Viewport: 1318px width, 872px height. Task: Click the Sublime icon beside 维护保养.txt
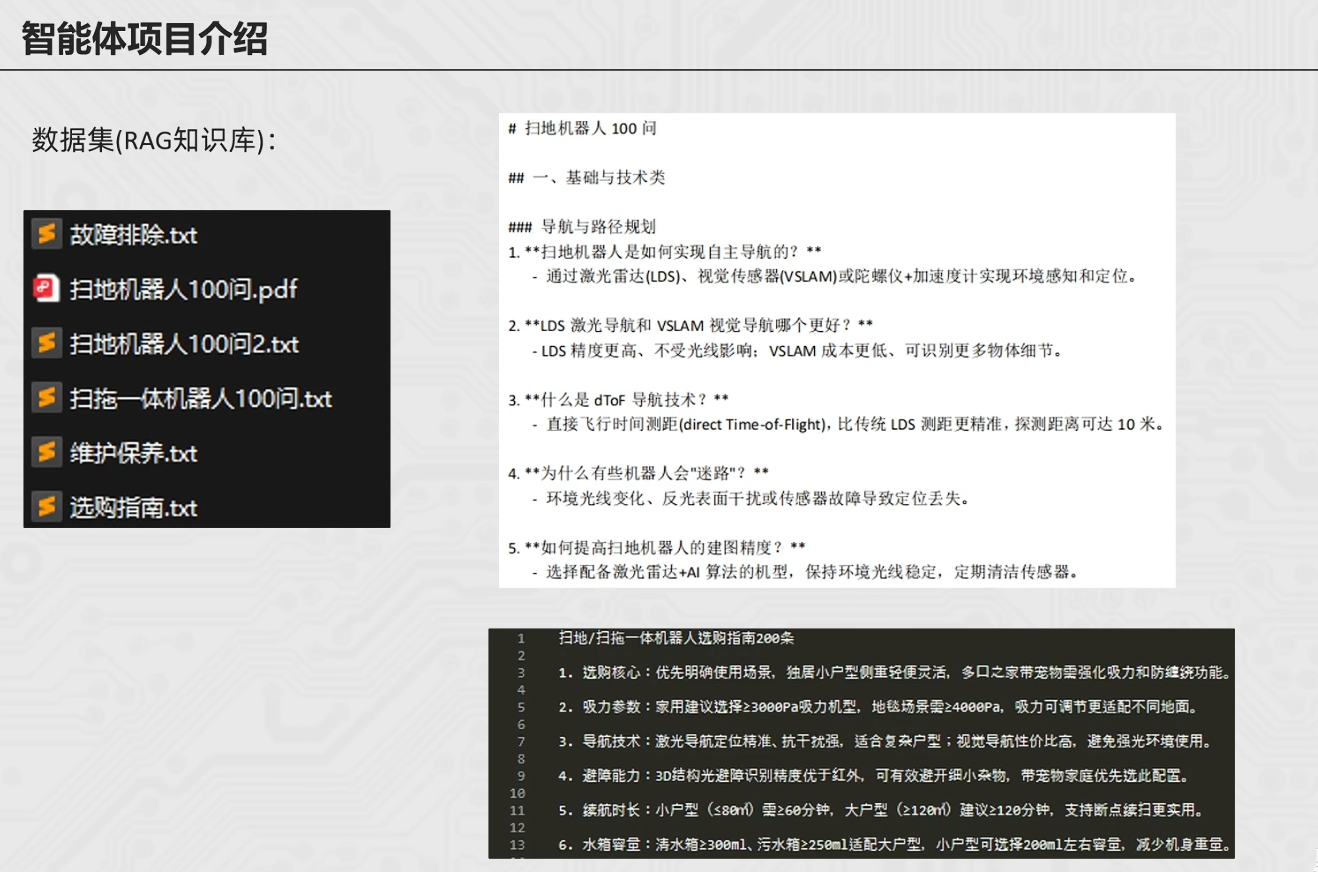(x=45, y=453)
